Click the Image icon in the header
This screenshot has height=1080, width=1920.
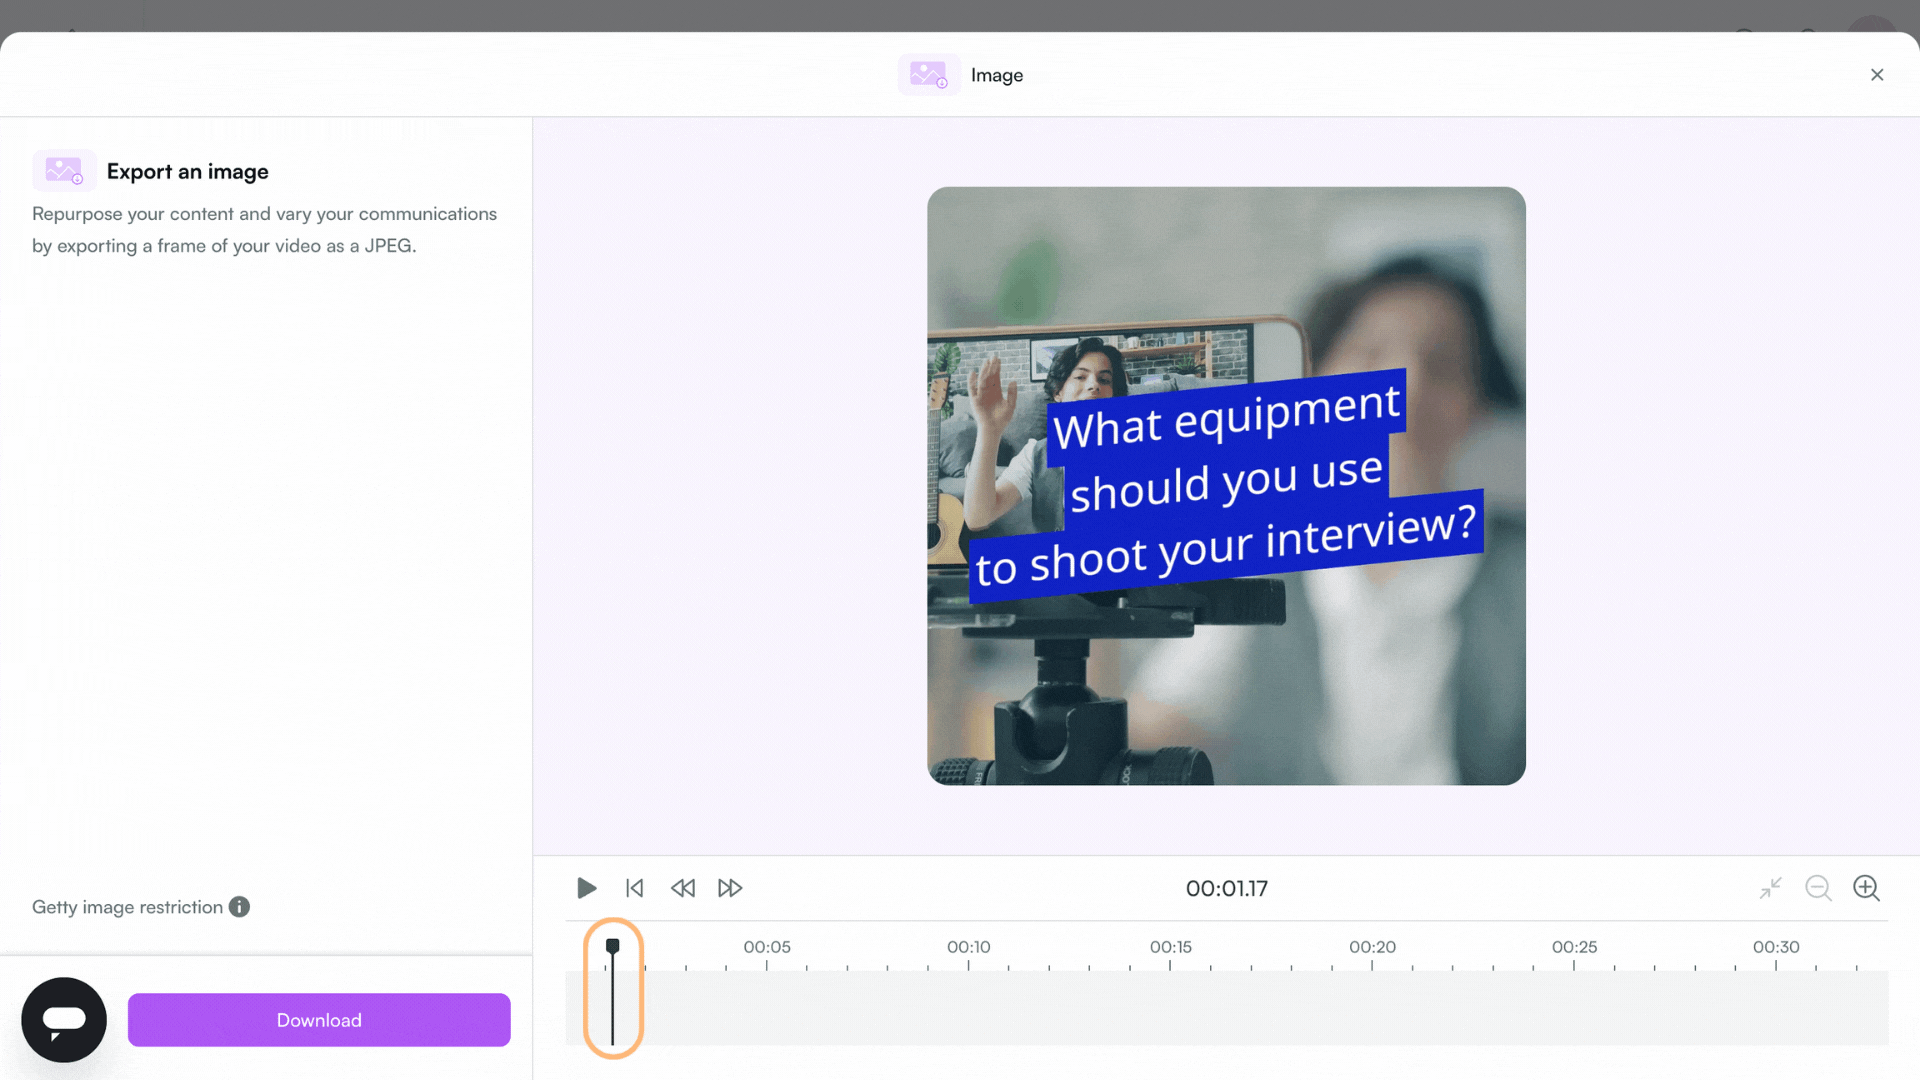[x=929, y=75]
